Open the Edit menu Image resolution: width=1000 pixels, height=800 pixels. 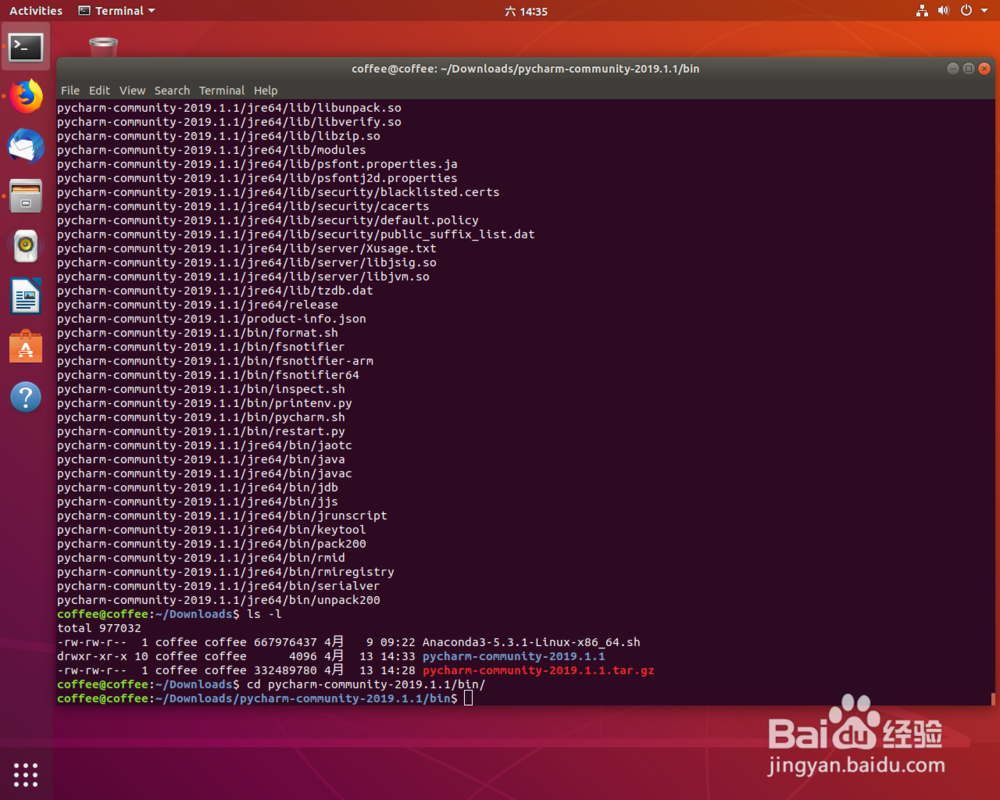pos(99,91)
